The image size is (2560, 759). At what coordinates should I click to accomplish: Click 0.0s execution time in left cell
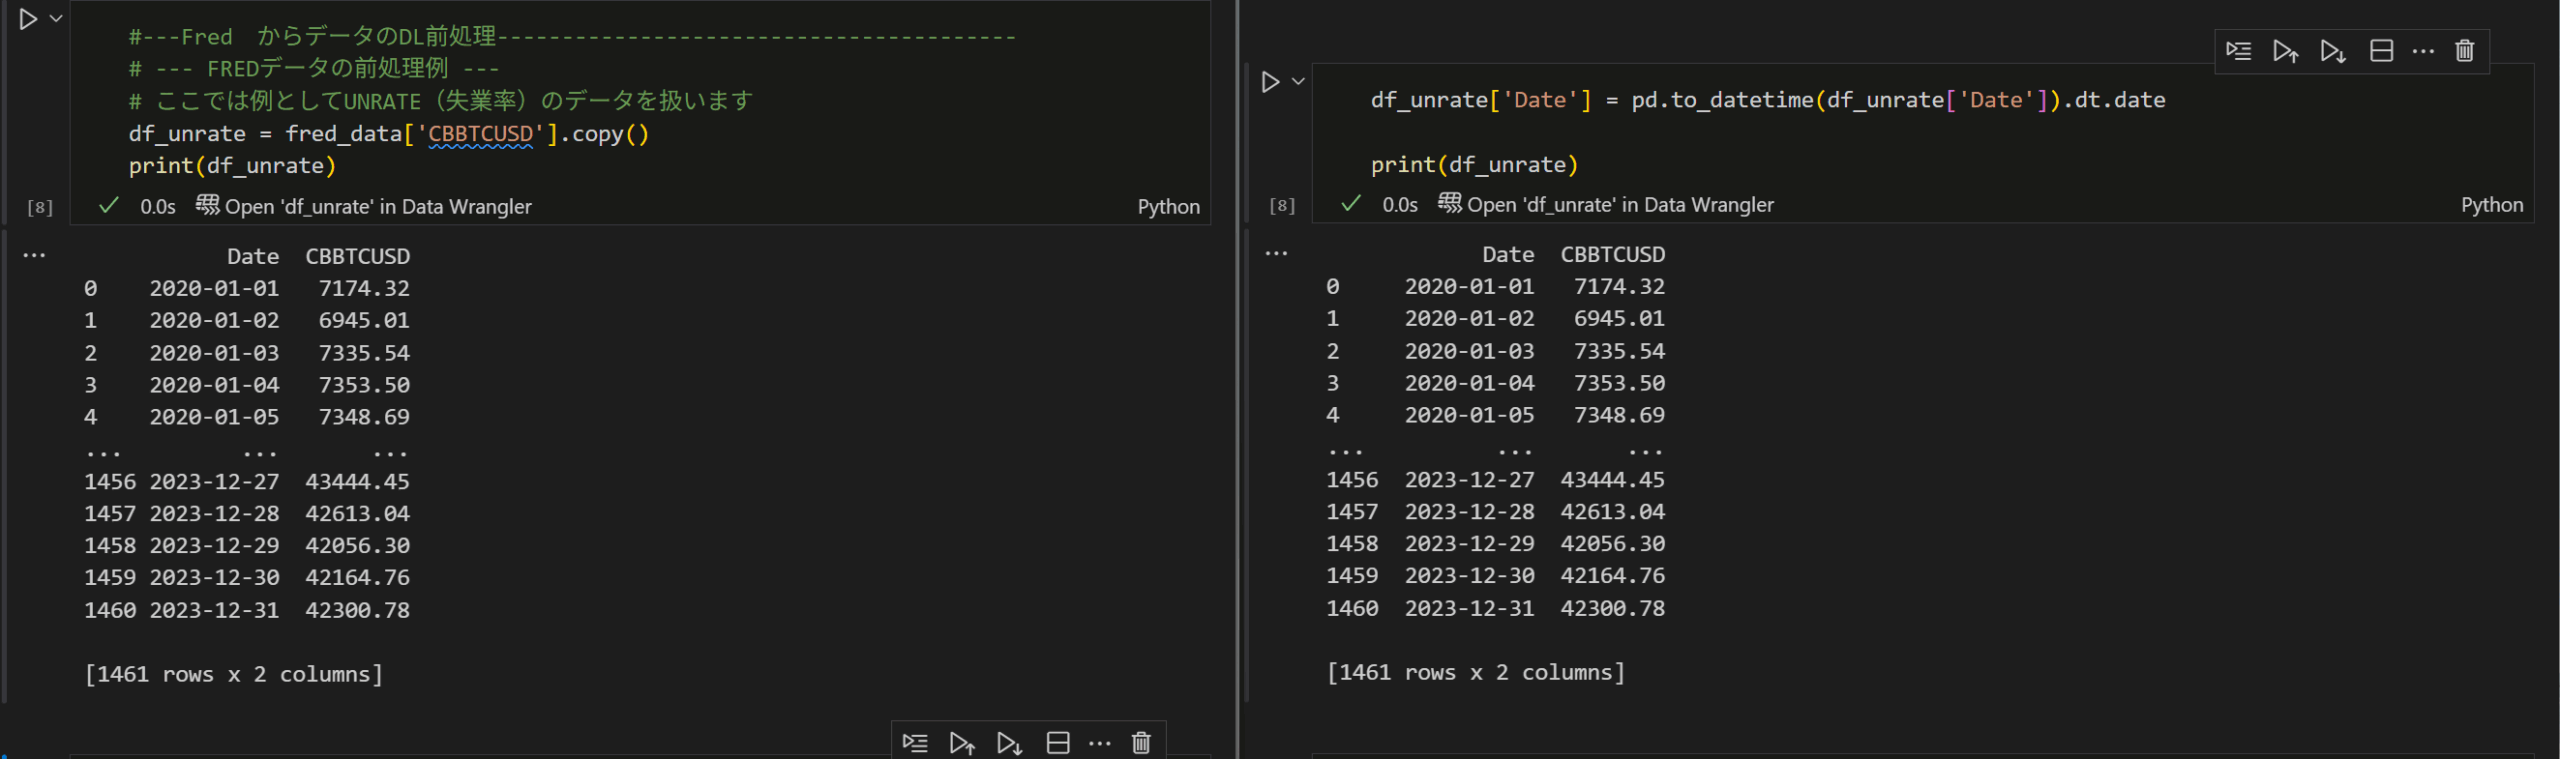pyautogui.click(x=158, y=207)
